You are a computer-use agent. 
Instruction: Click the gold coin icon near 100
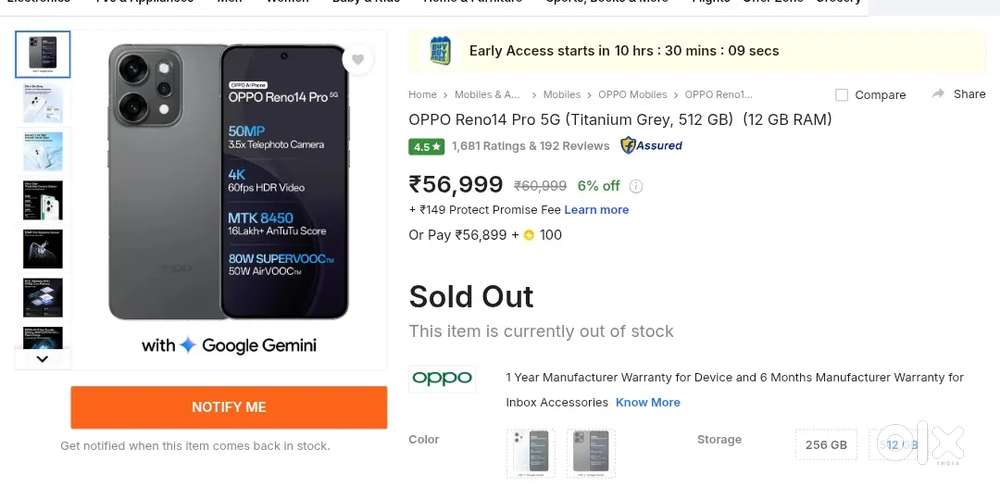[x=529, y=235]
